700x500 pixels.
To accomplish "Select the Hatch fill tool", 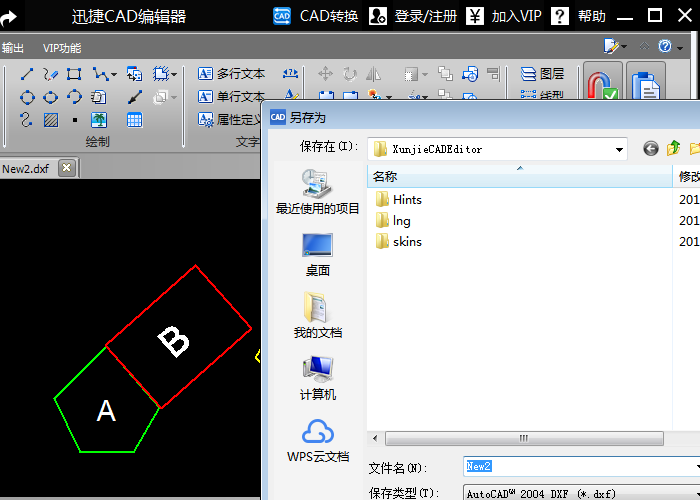I will click(50, 120).
